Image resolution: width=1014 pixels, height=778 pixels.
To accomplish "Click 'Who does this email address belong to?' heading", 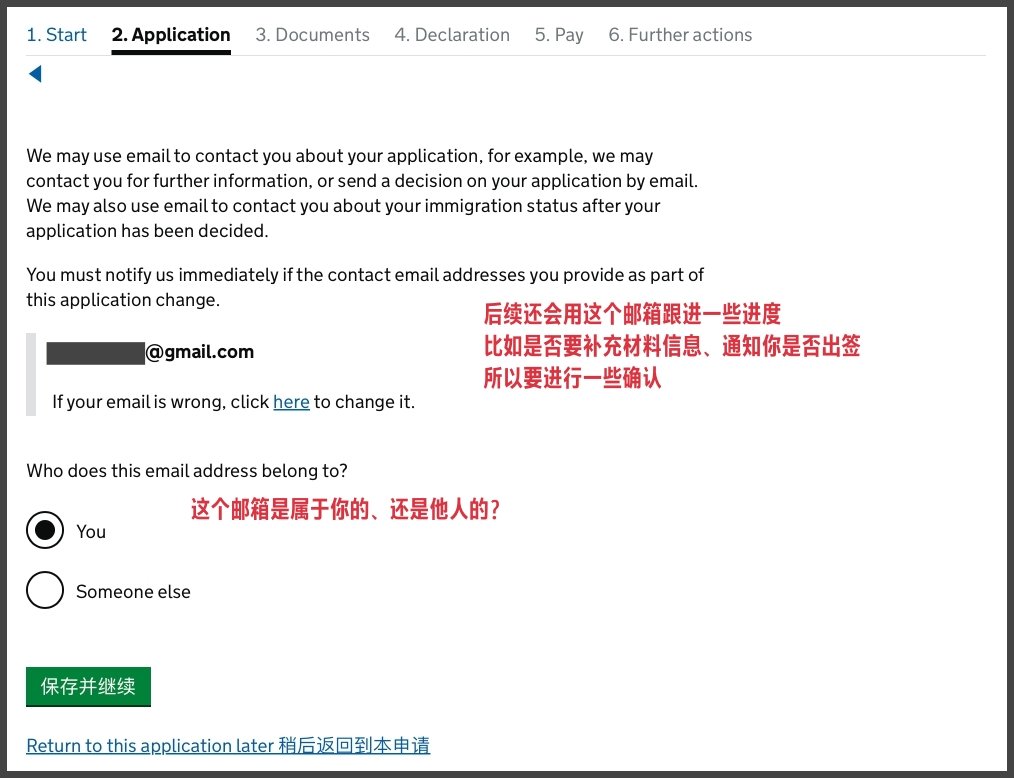I will pyautogui.click(x=187, y=470).
